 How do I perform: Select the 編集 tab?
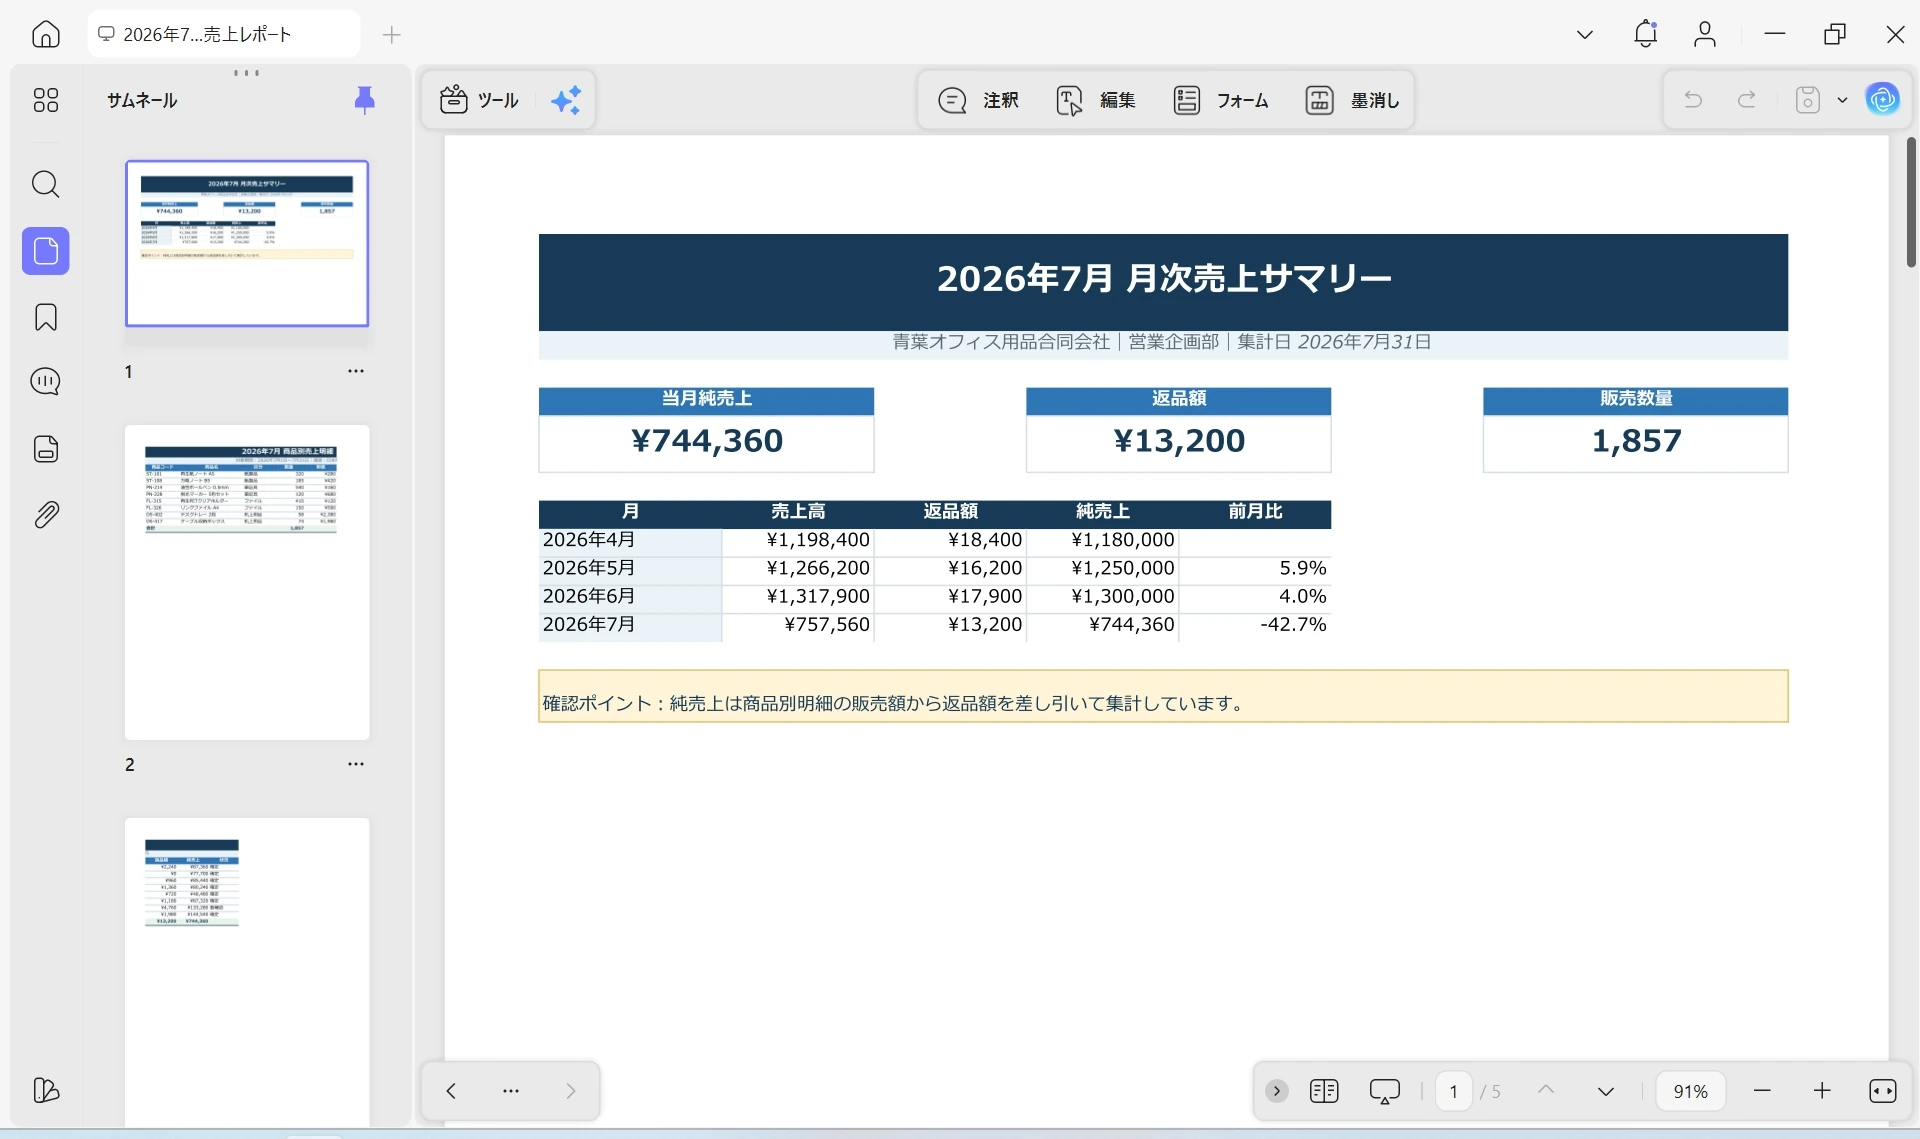[x=1096, y=100]
